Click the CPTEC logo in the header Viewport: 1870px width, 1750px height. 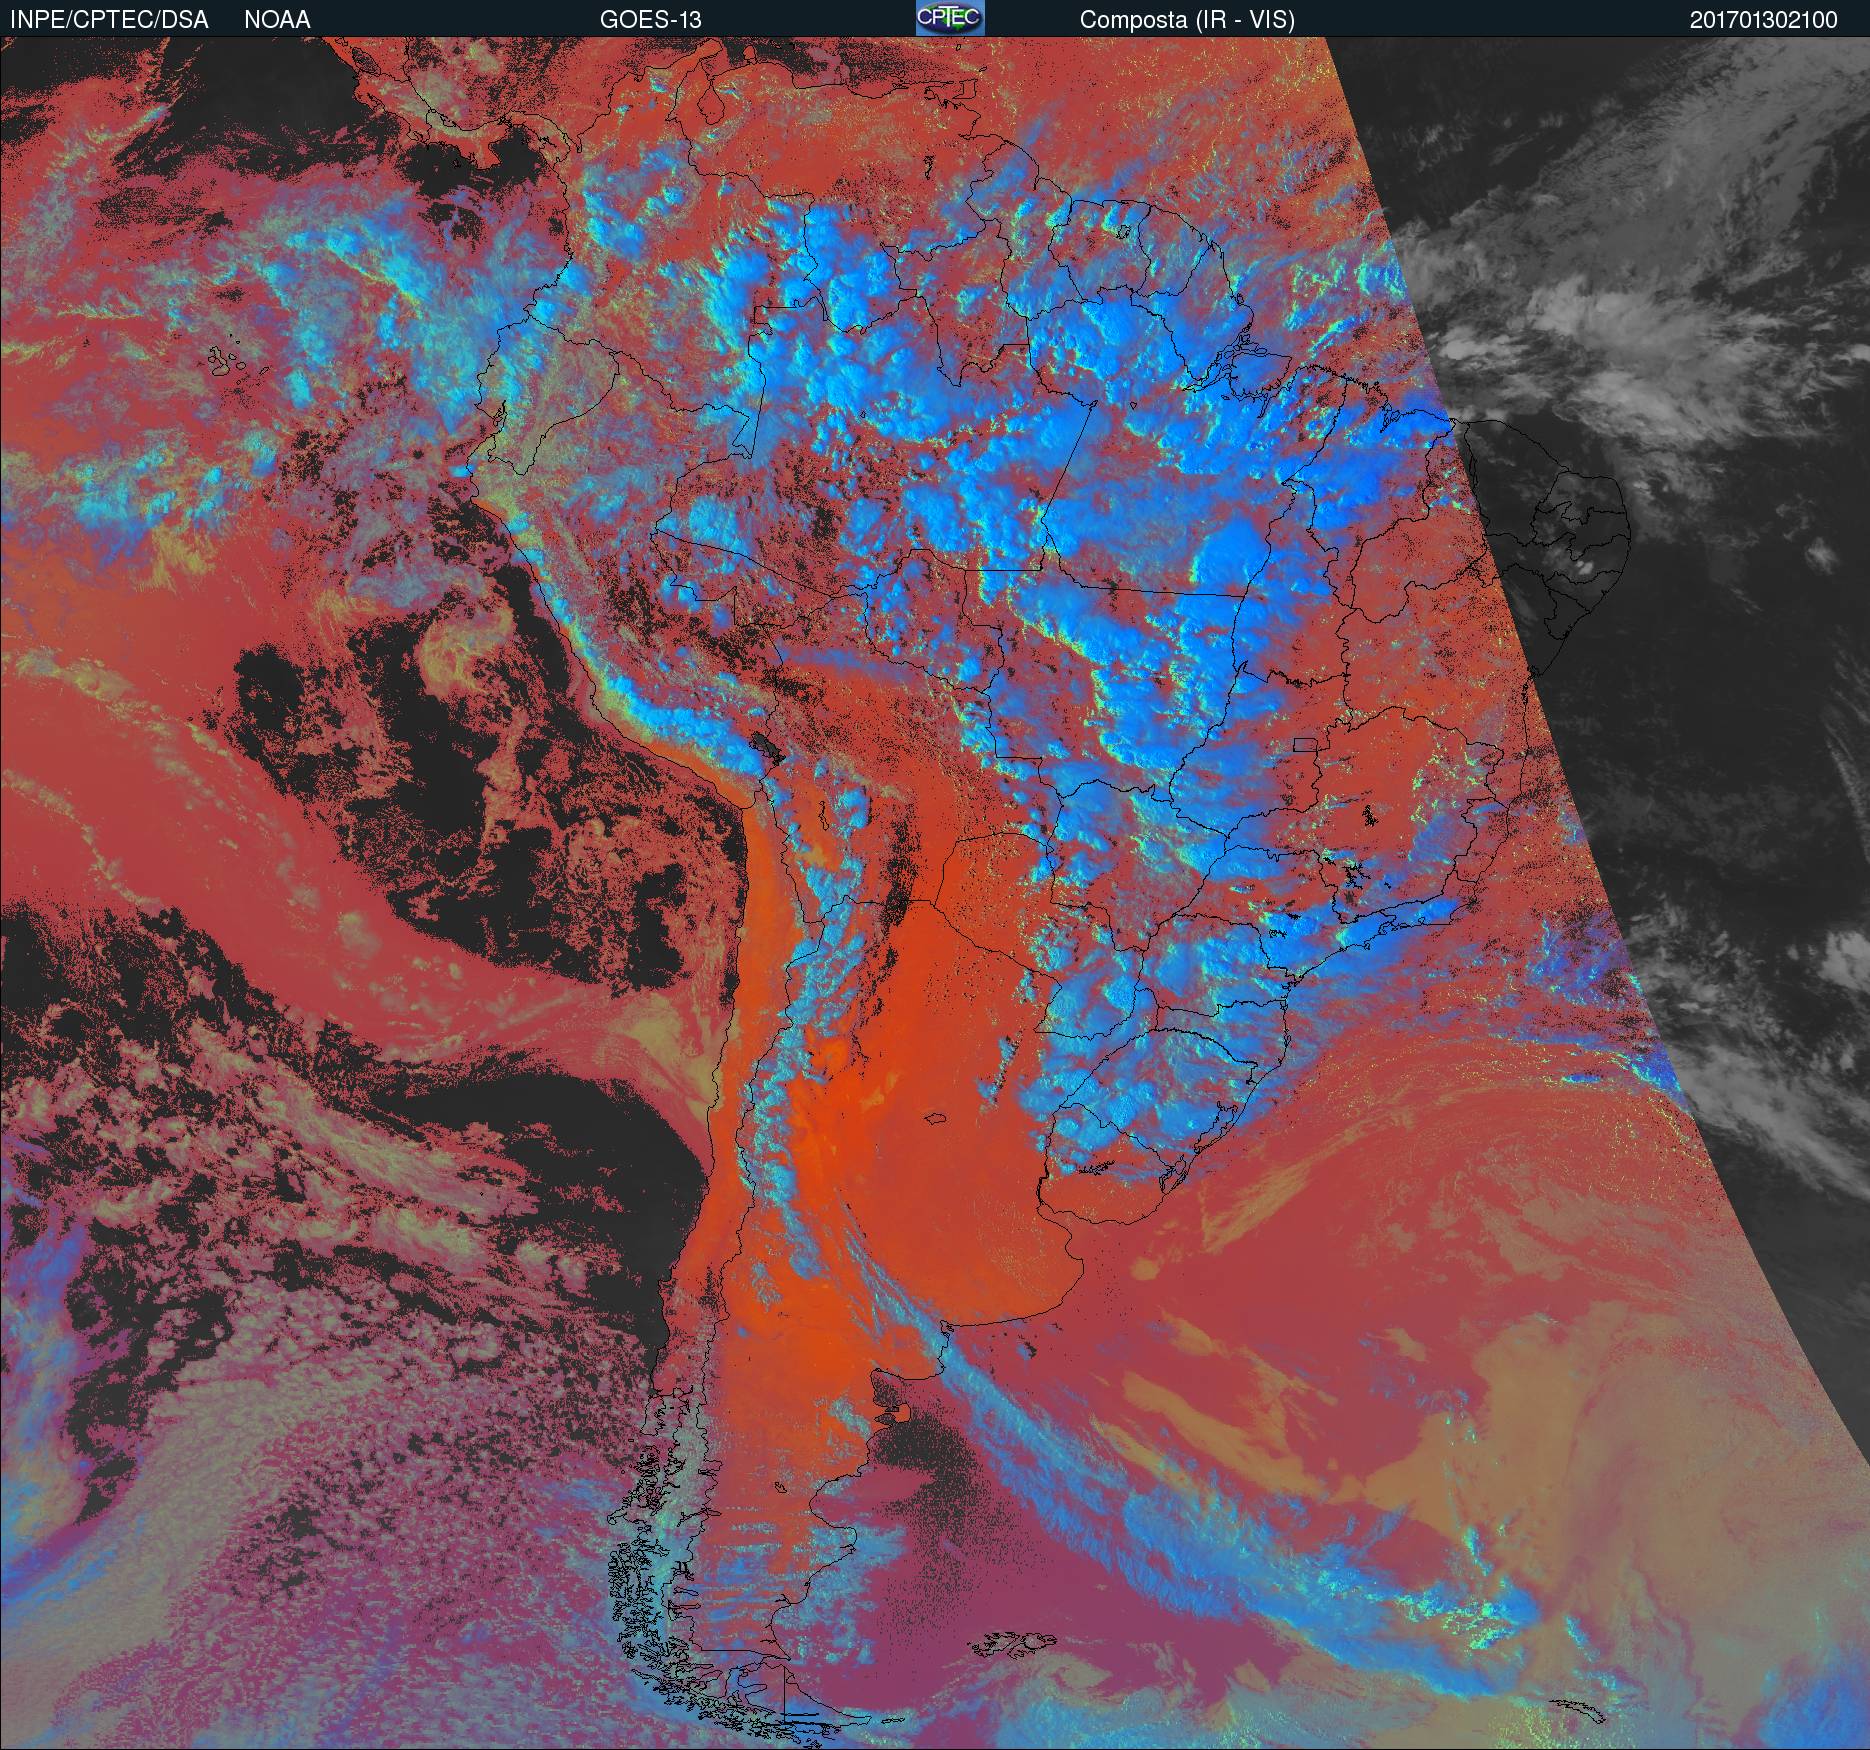point(950,18)
